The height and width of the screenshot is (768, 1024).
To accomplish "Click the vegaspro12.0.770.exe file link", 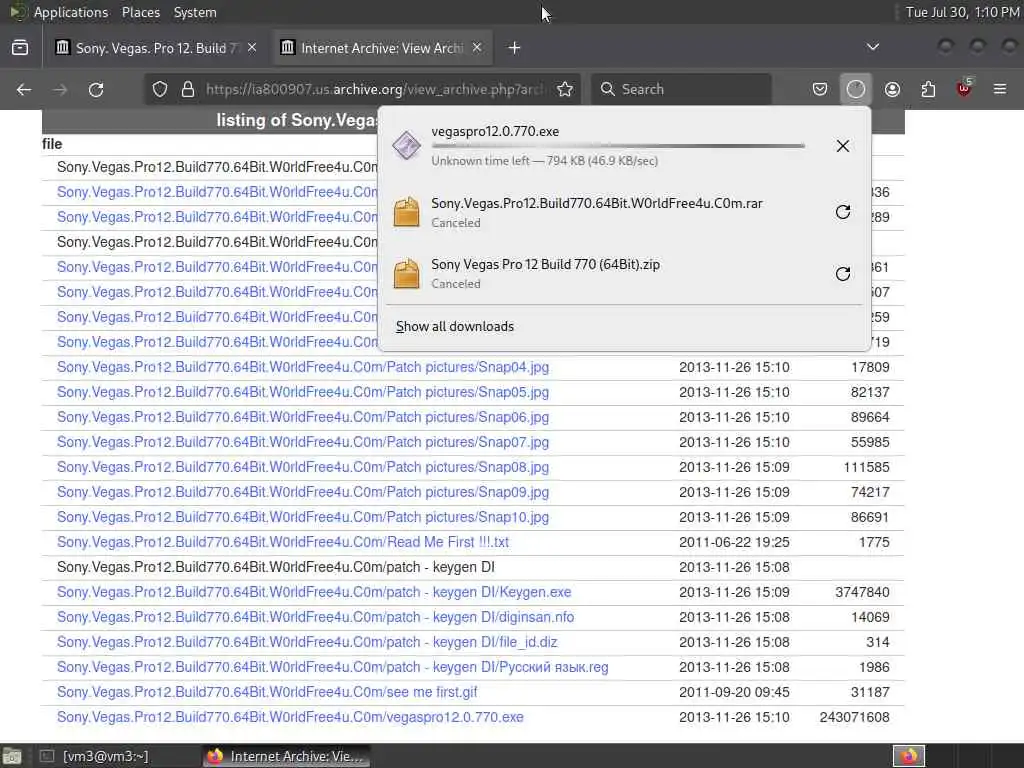I will 290,717.
